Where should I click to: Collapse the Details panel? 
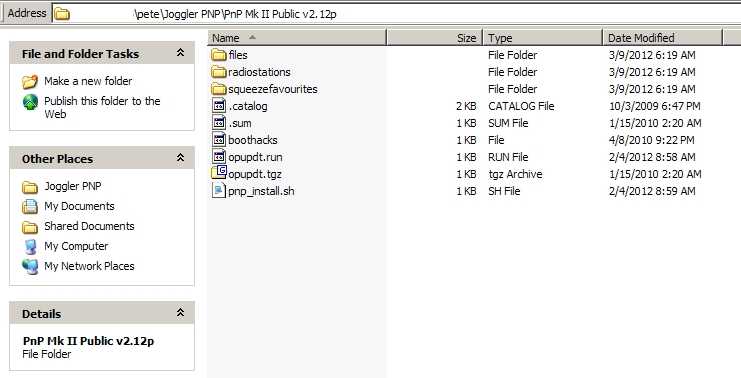pyautogui.click(x=181, y=312)
